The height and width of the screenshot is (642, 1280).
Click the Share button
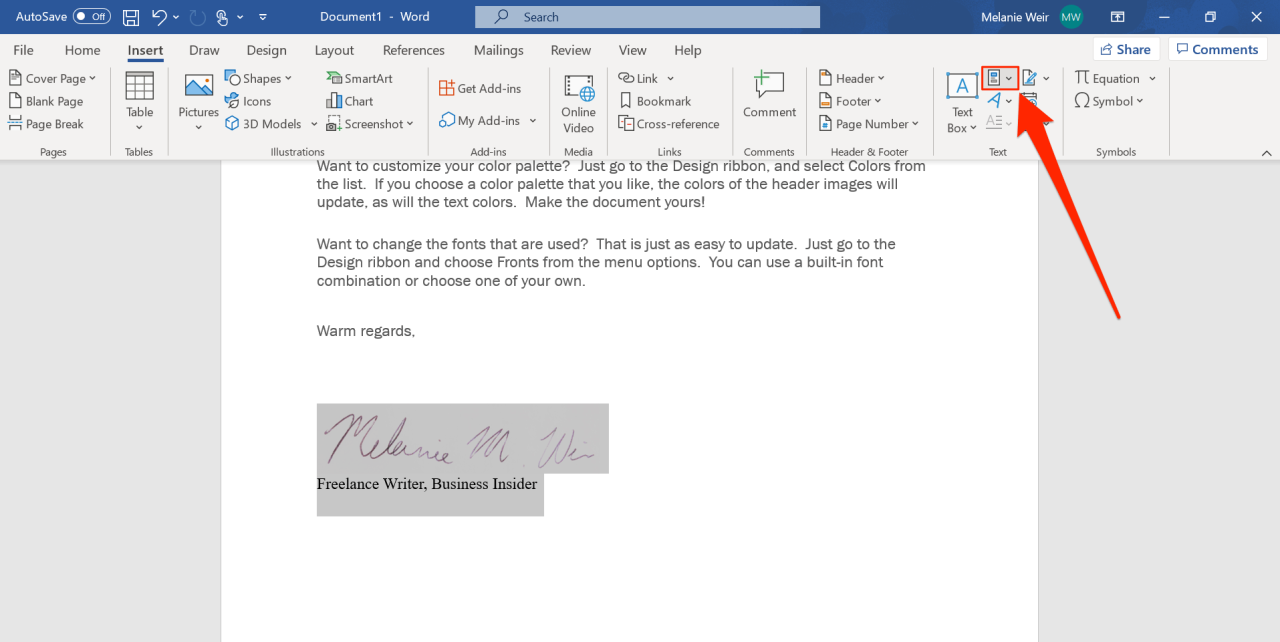click(1125, 48)
